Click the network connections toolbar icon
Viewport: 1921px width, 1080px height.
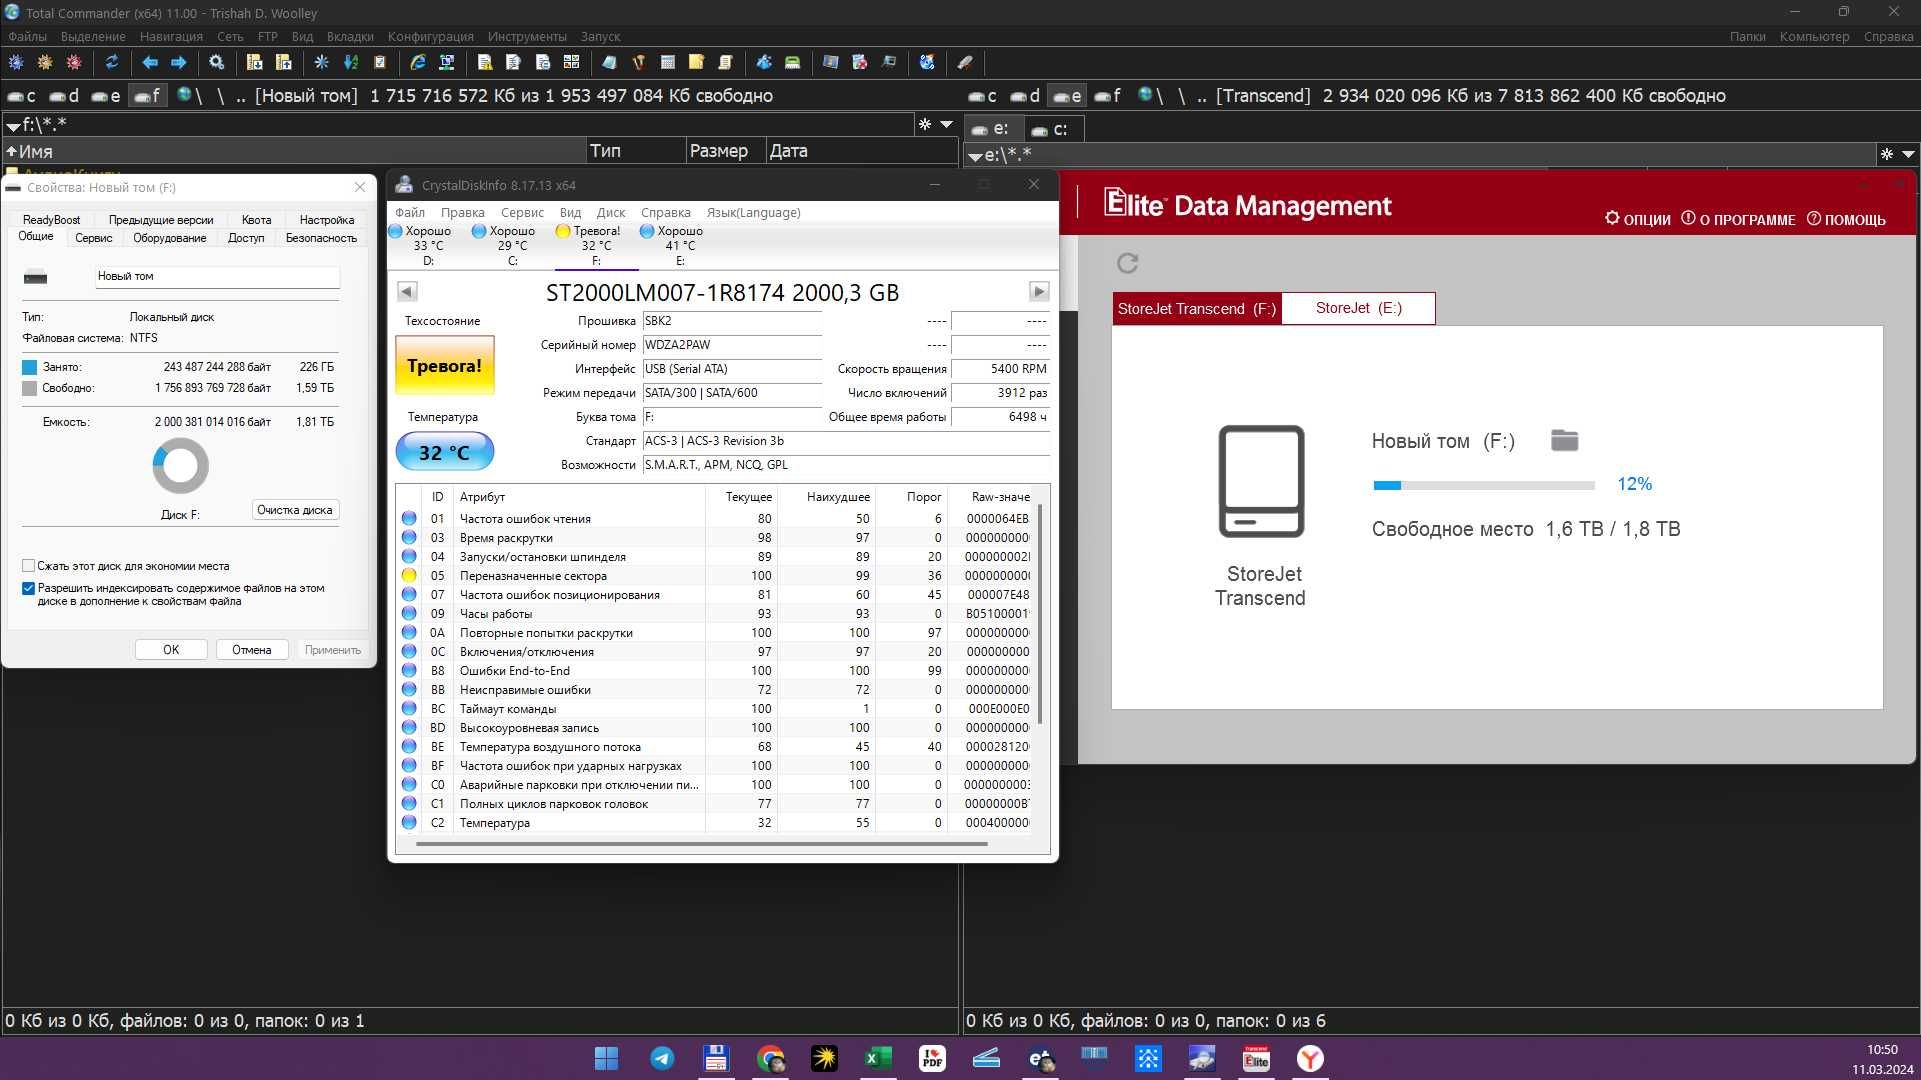[x=447, y=62]
